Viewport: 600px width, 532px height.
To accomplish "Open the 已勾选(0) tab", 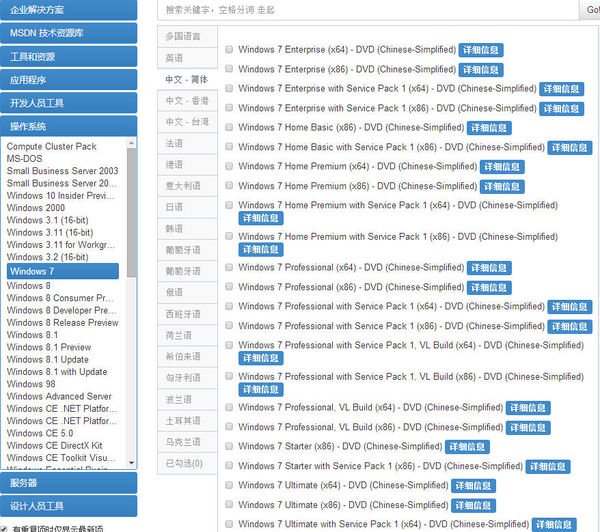I will click(183, 463).
